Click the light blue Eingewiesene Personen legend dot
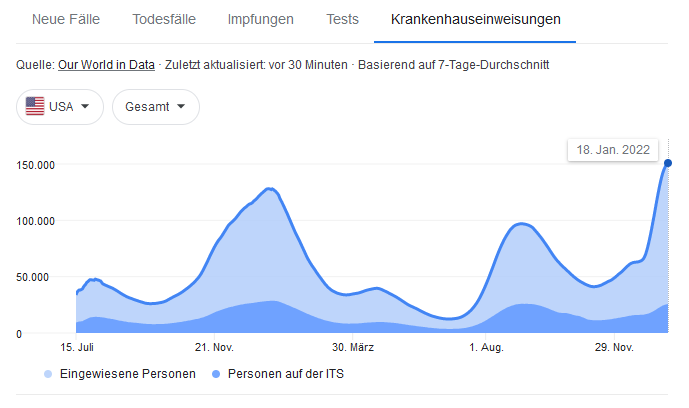 pos(49,374)
